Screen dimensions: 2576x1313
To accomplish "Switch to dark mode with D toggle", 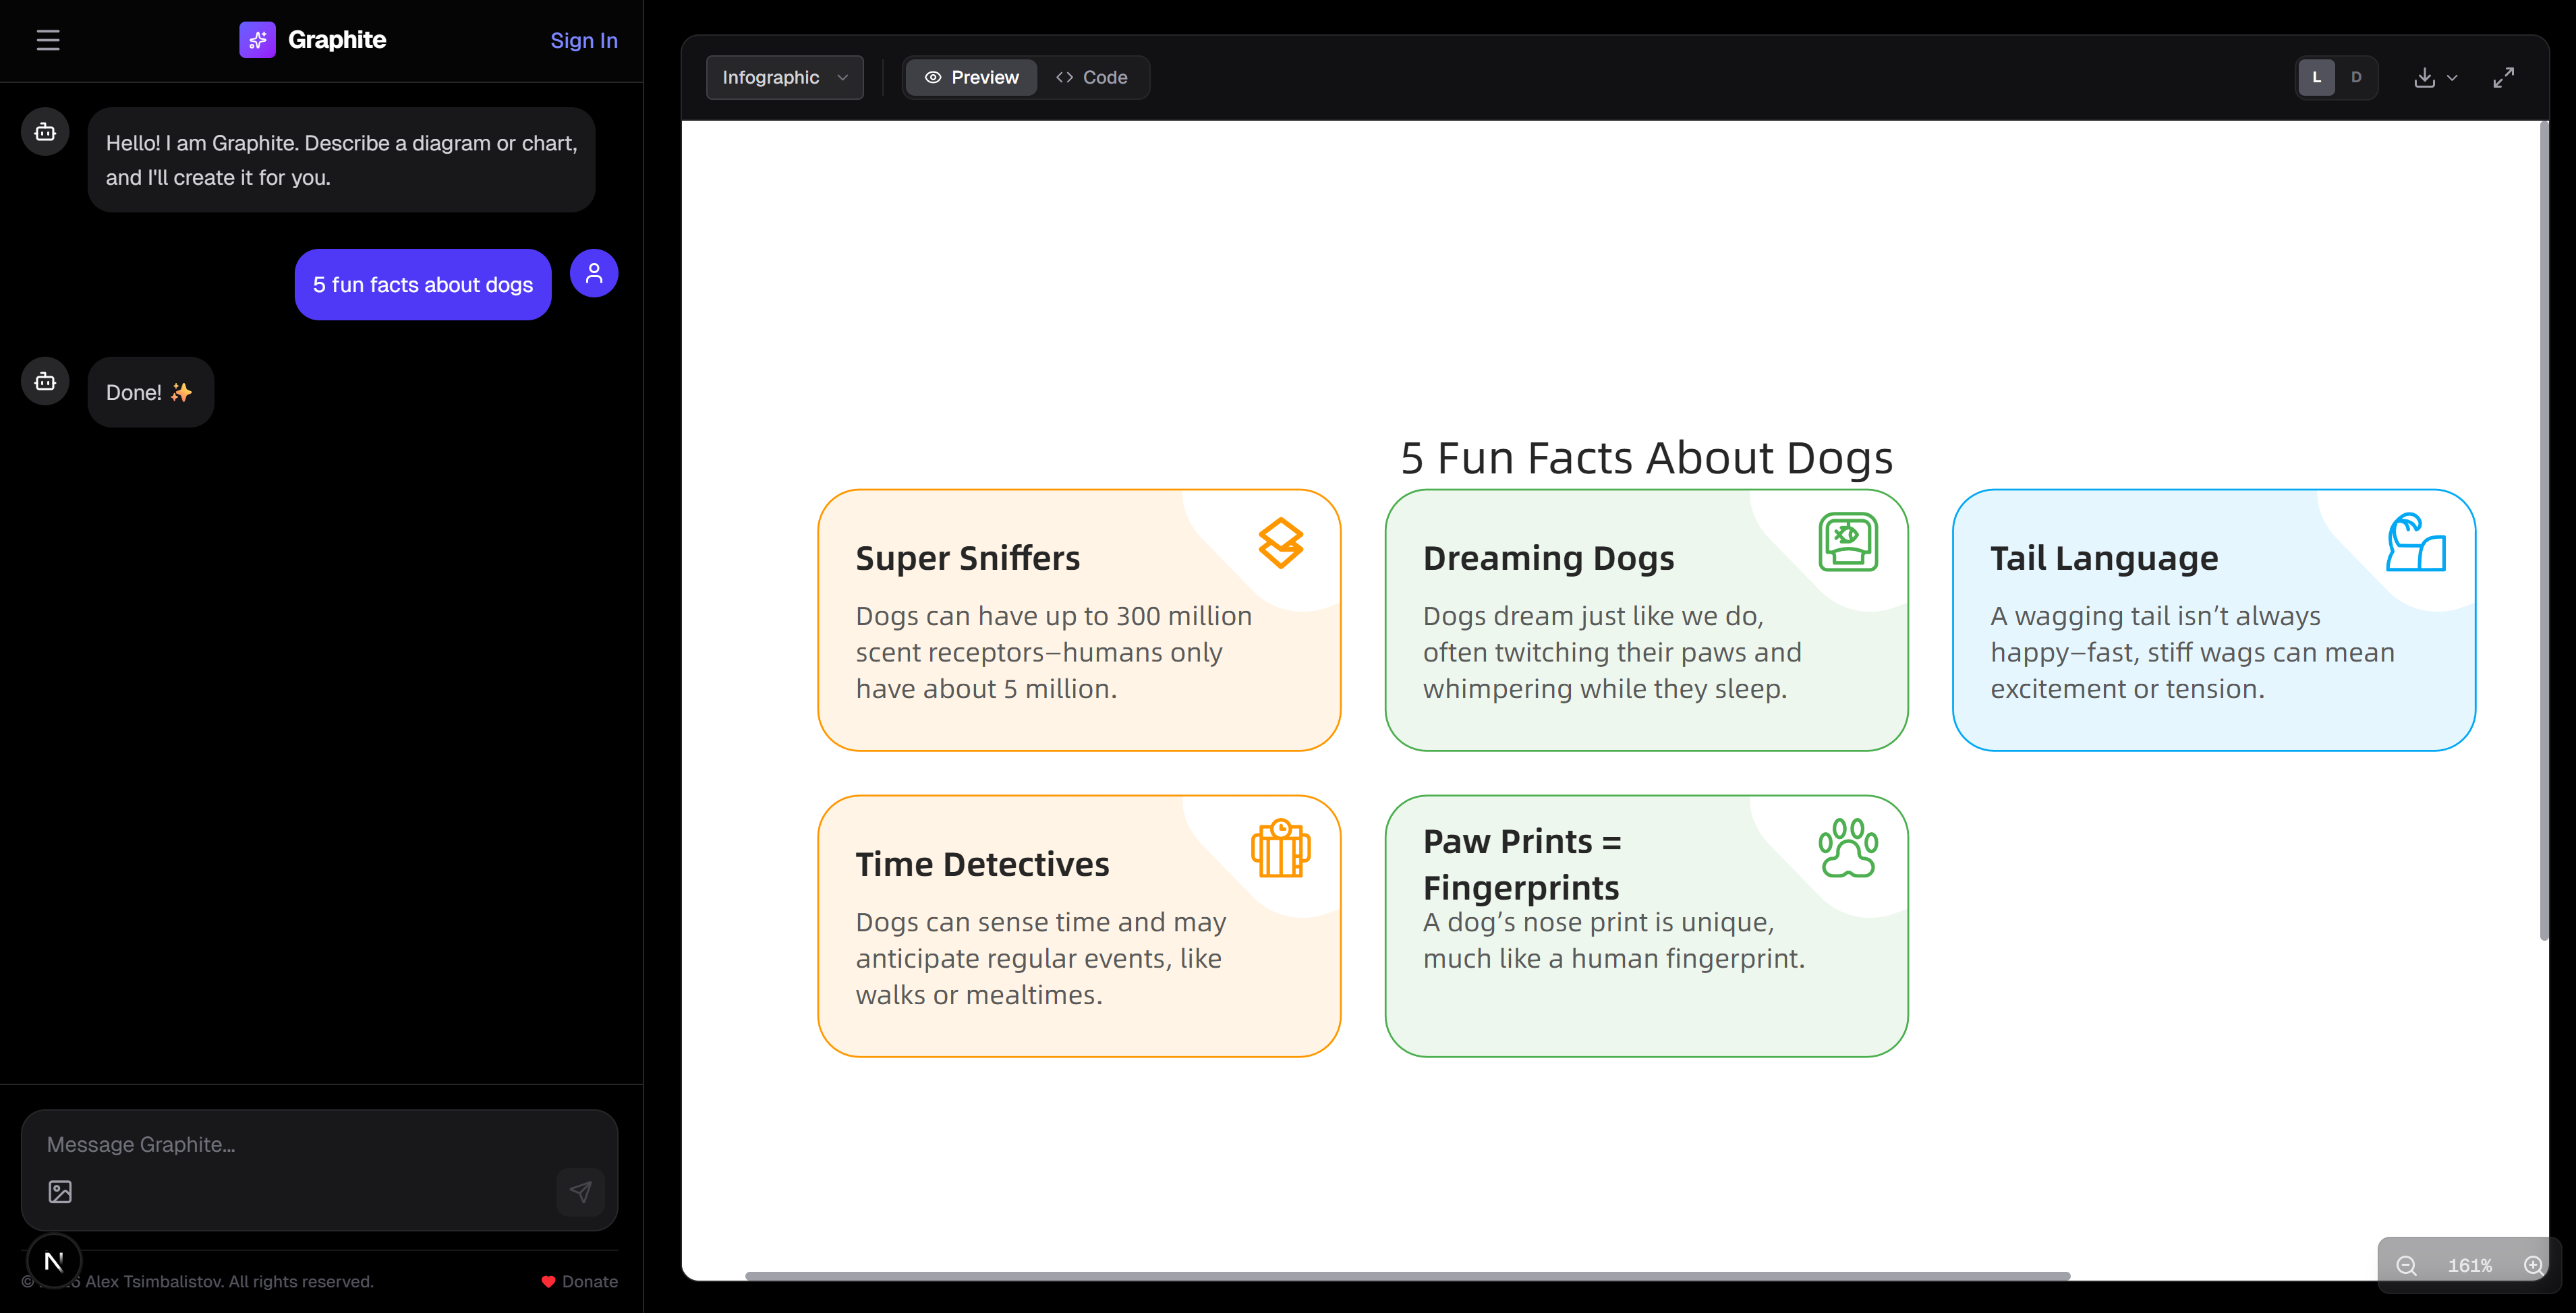I will point(2358,77).
